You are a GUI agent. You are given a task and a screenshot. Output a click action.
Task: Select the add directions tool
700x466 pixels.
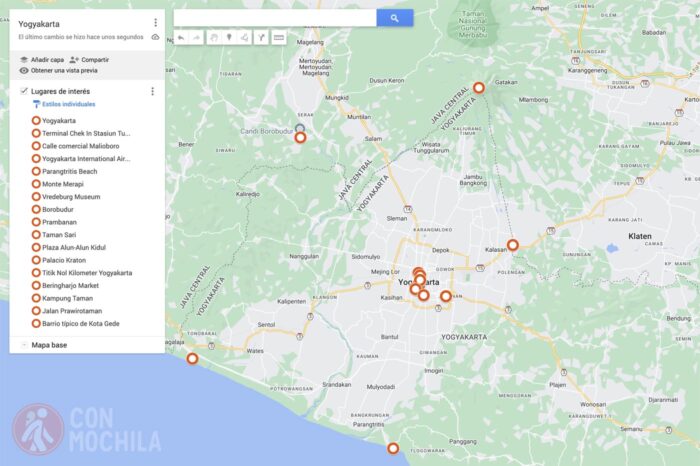click(262, 38)
